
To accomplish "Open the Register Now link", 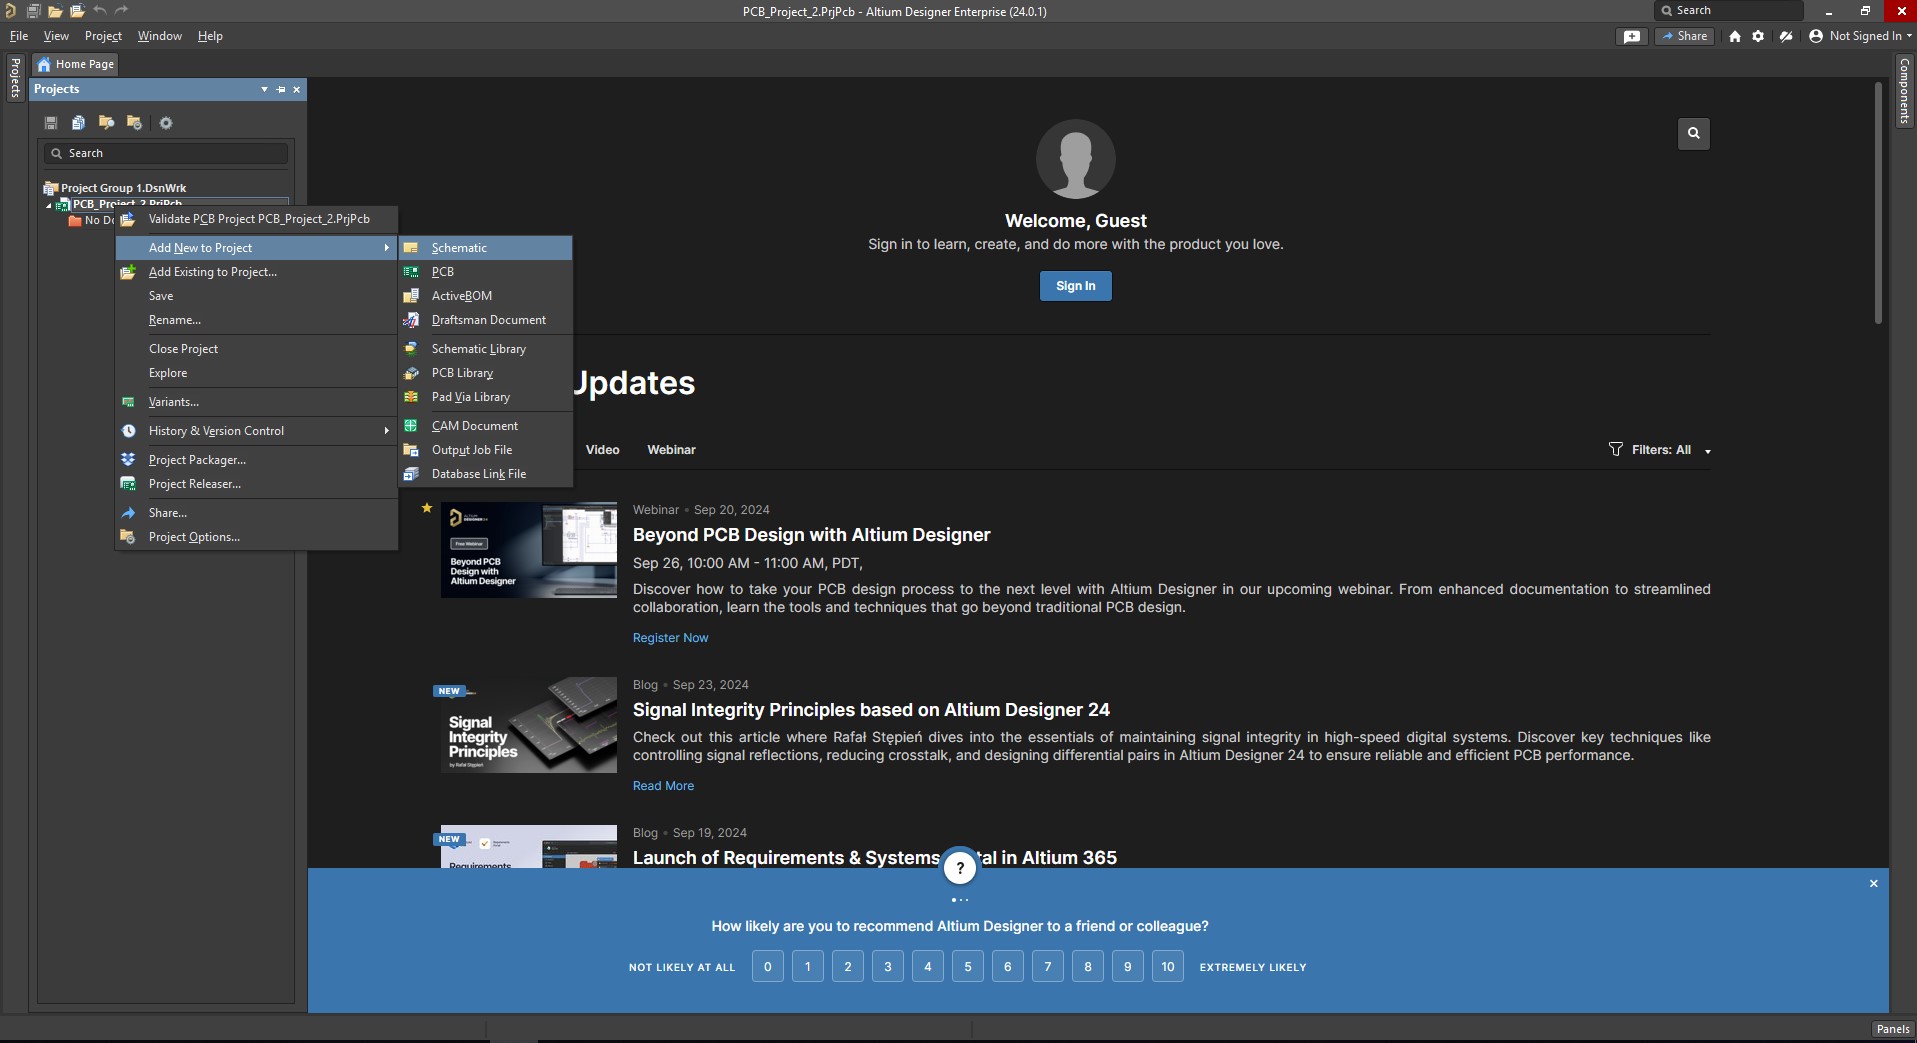I will click(670, 638).
